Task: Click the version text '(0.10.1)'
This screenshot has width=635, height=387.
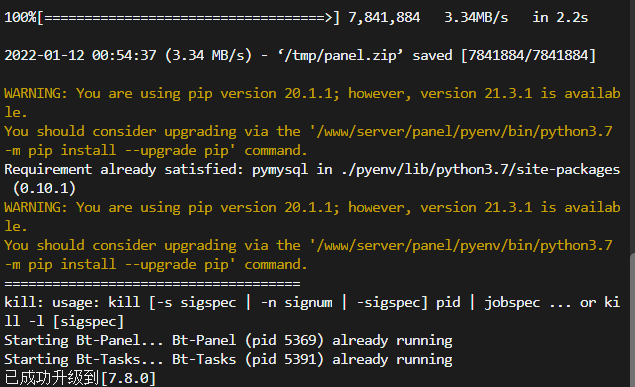Action: [x=44, y=188]
